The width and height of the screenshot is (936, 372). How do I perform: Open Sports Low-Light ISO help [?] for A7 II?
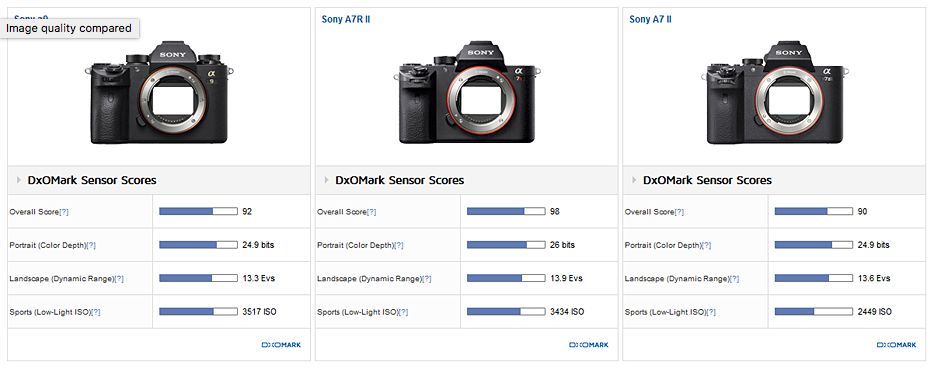(x=711, y=312)
